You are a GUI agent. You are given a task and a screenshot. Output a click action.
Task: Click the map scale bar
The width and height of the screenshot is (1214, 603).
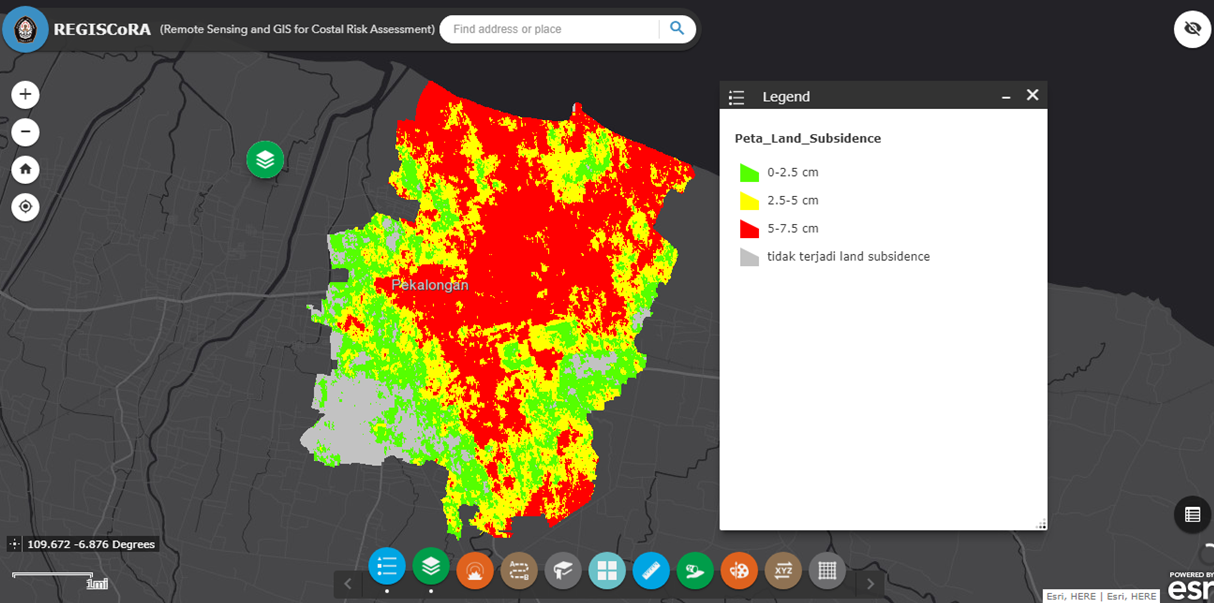pyautogui.click(x=60, y=579)
